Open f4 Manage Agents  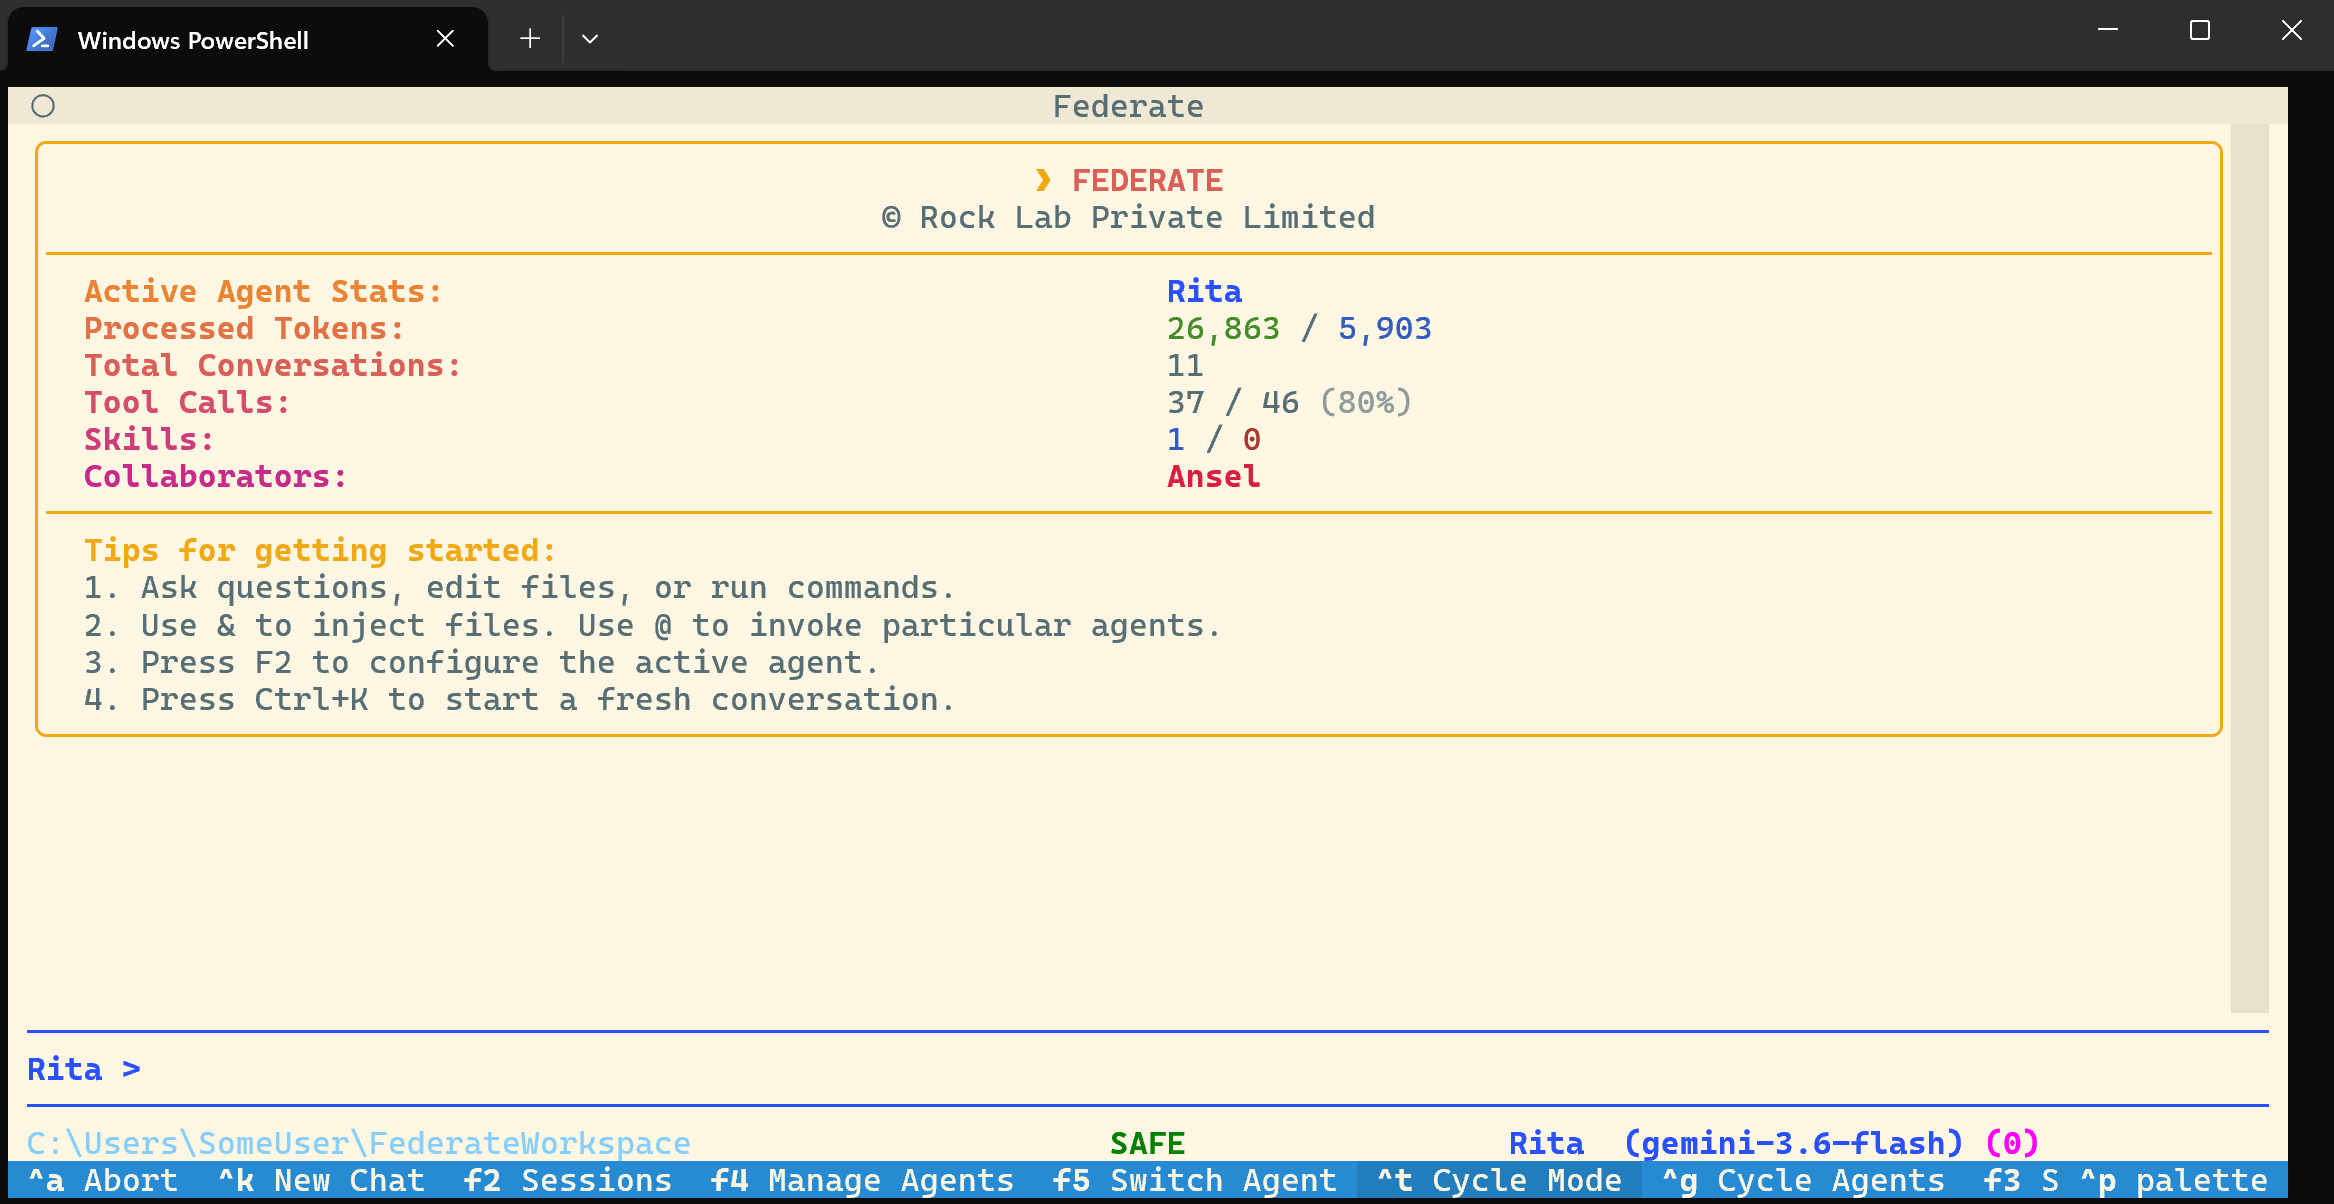(x=862, y=1181)
